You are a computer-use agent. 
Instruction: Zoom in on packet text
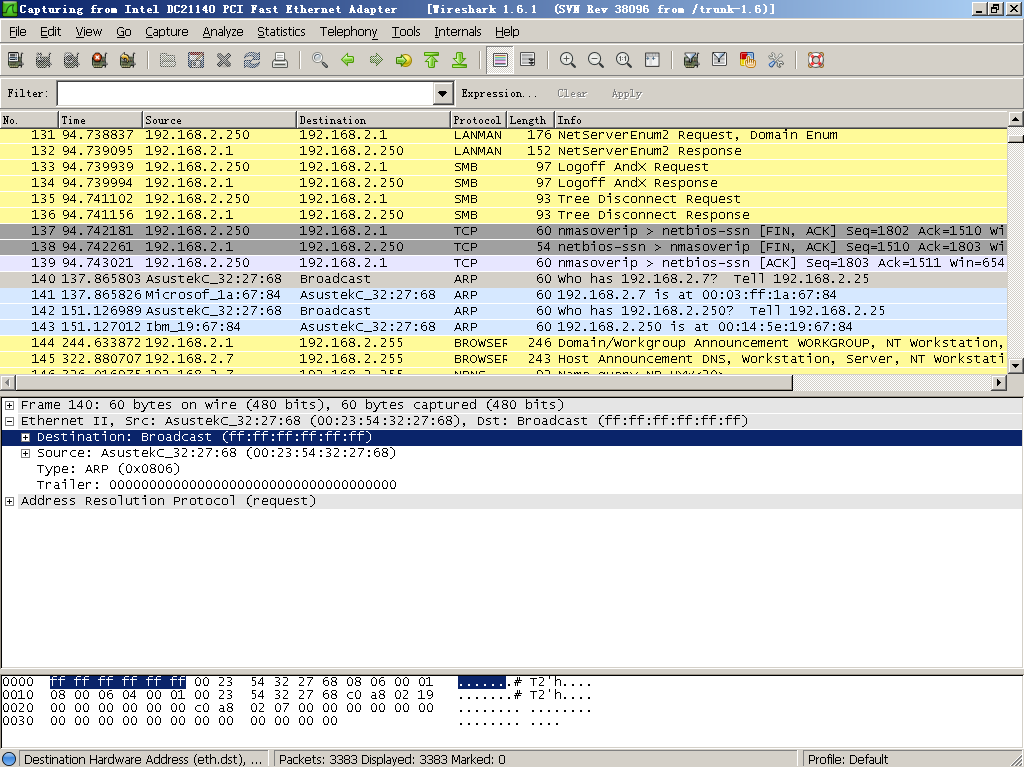(568, 61)
